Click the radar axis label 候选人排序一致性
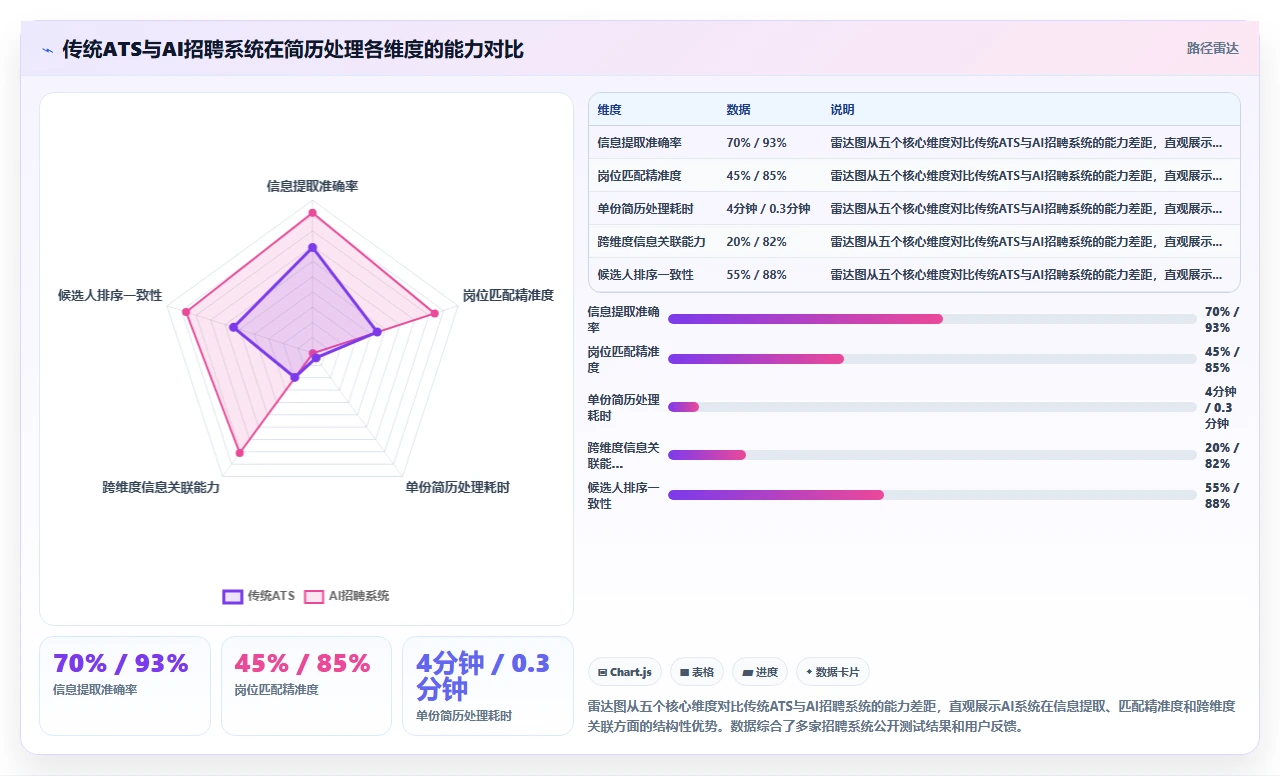The height and width of the screenshot is (776, 1280). pos(110,295)
